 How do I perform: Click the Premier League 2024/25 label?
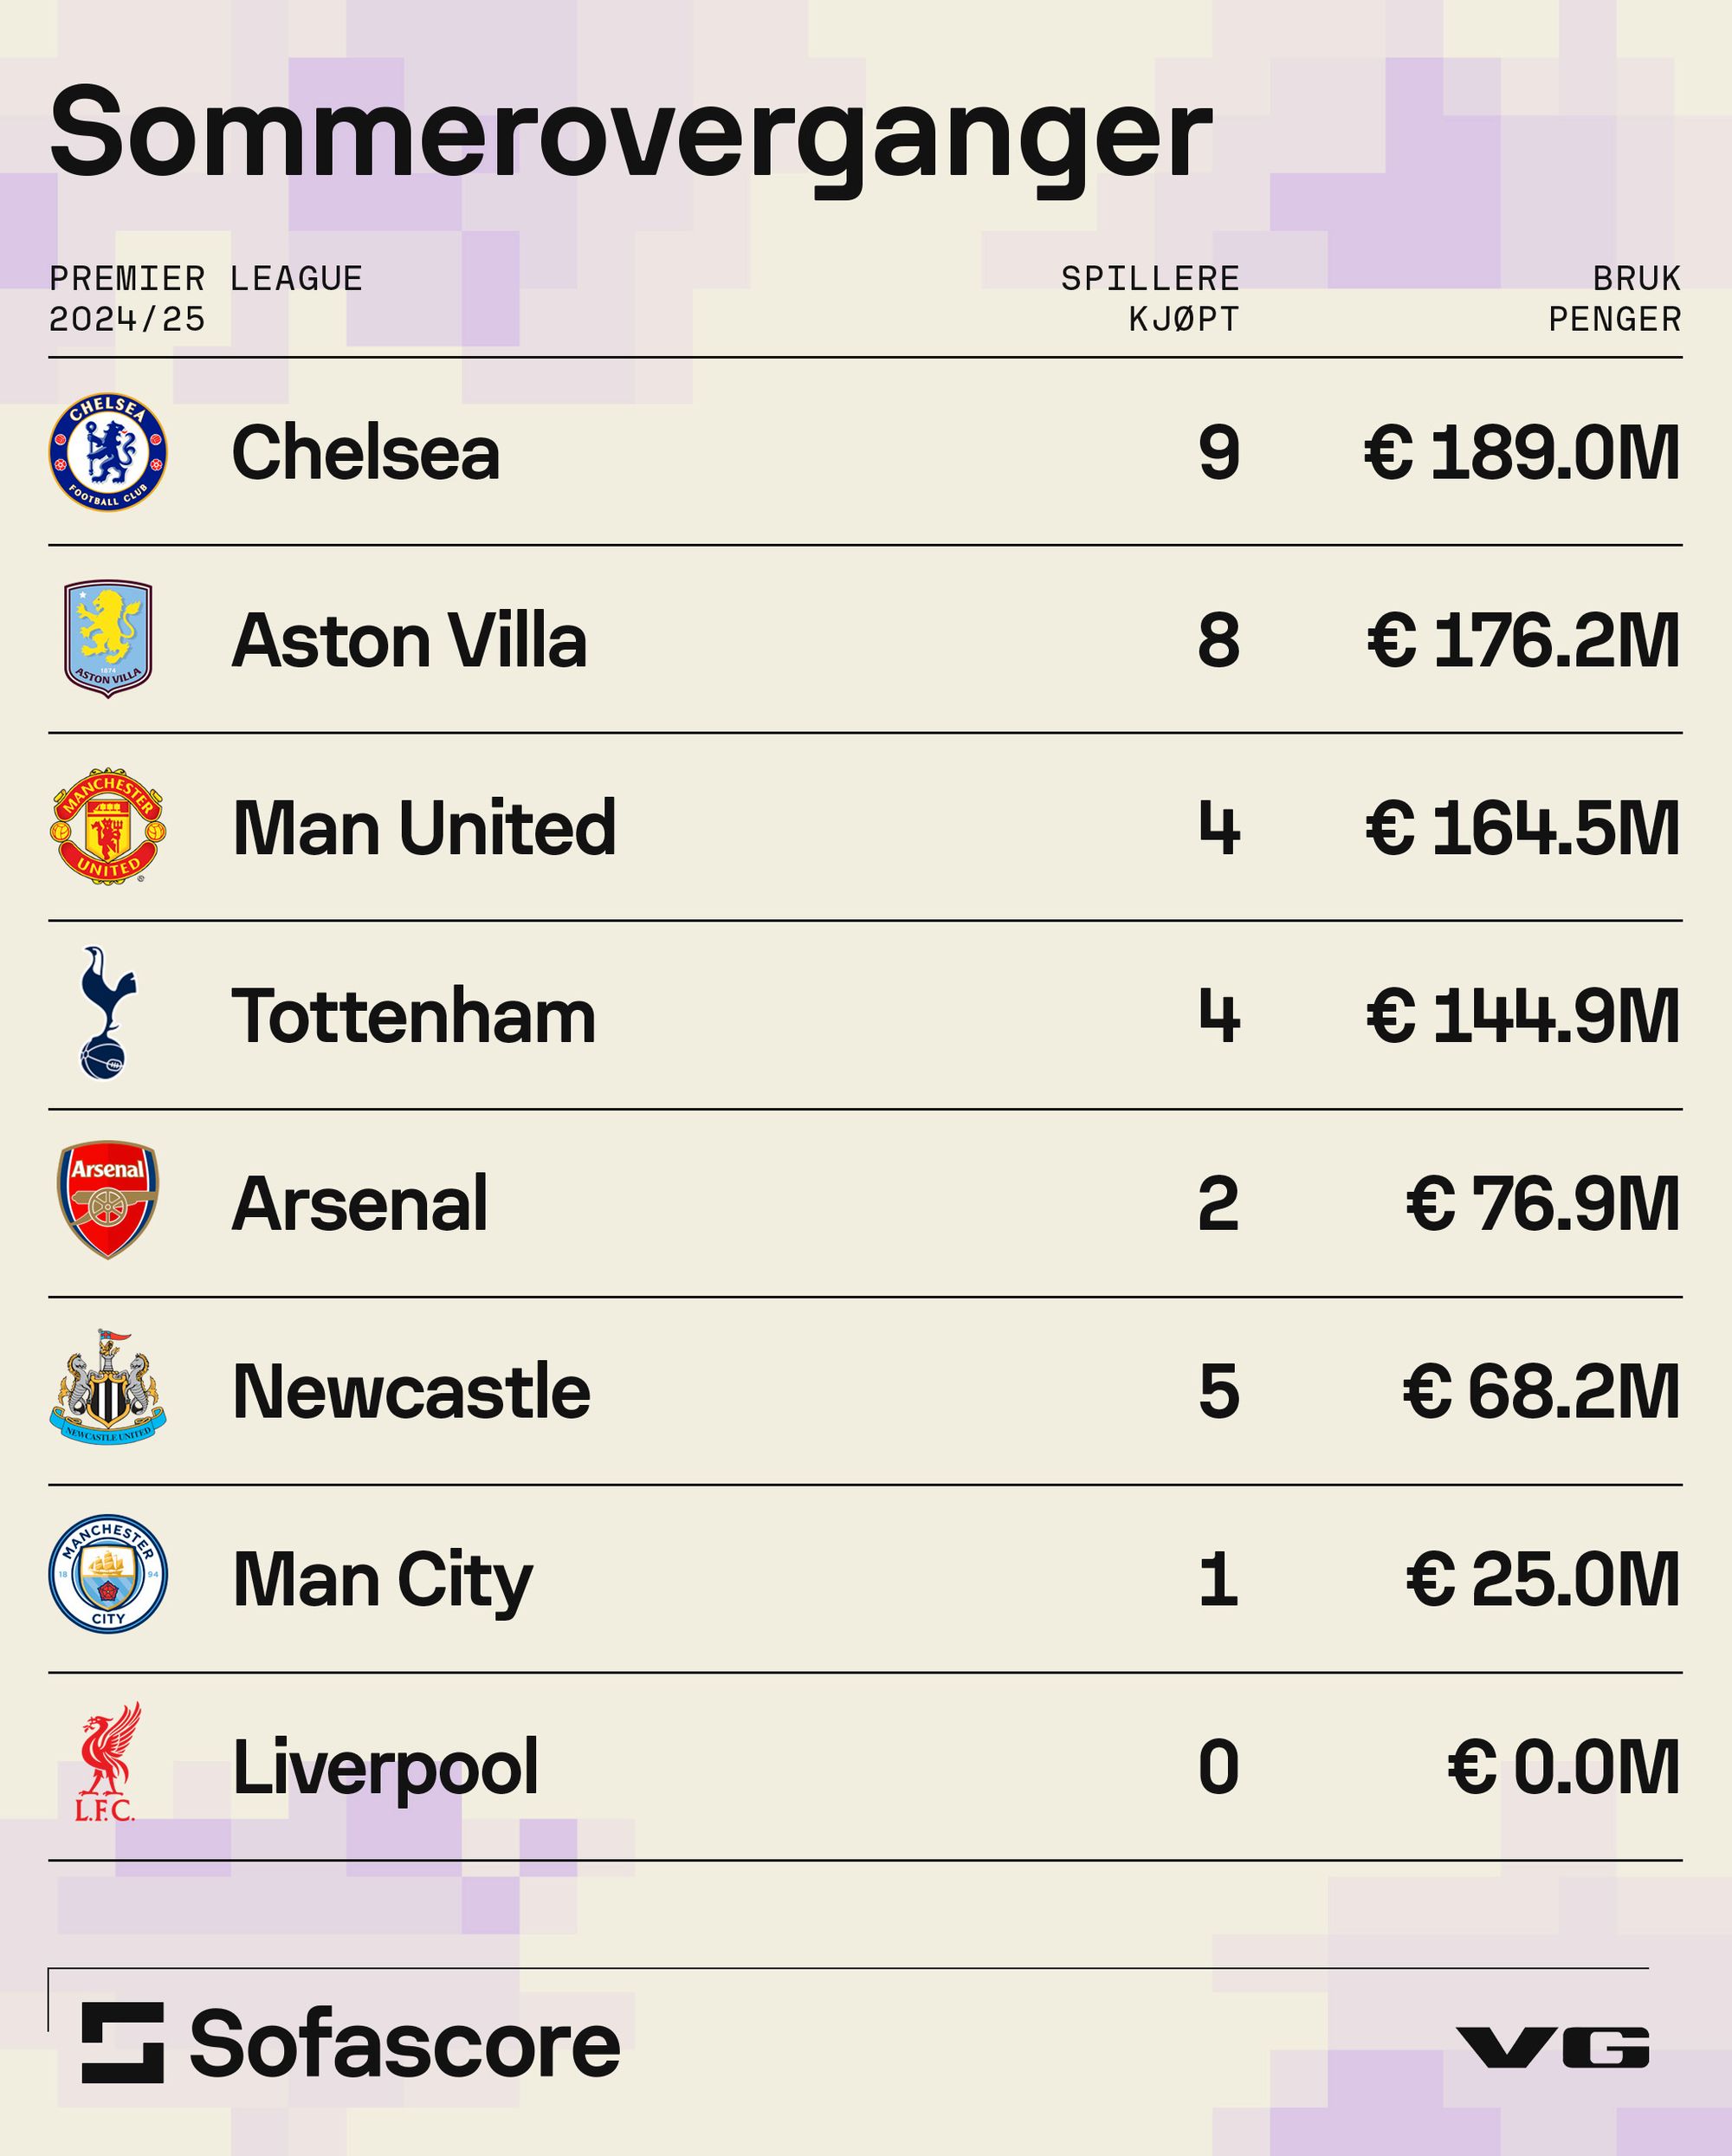pyautogui.click(x=206, y=298)
